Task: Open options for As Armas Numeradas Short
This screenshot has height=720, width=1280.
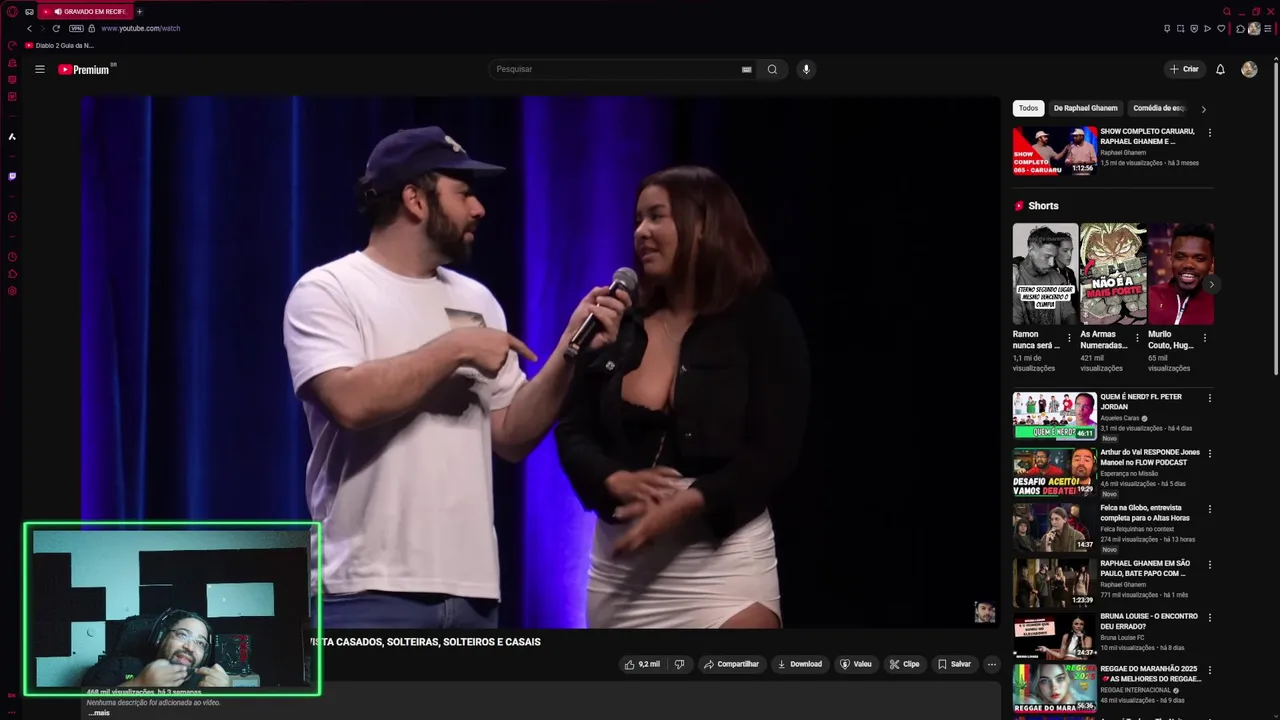Action: pos(1137,338)
